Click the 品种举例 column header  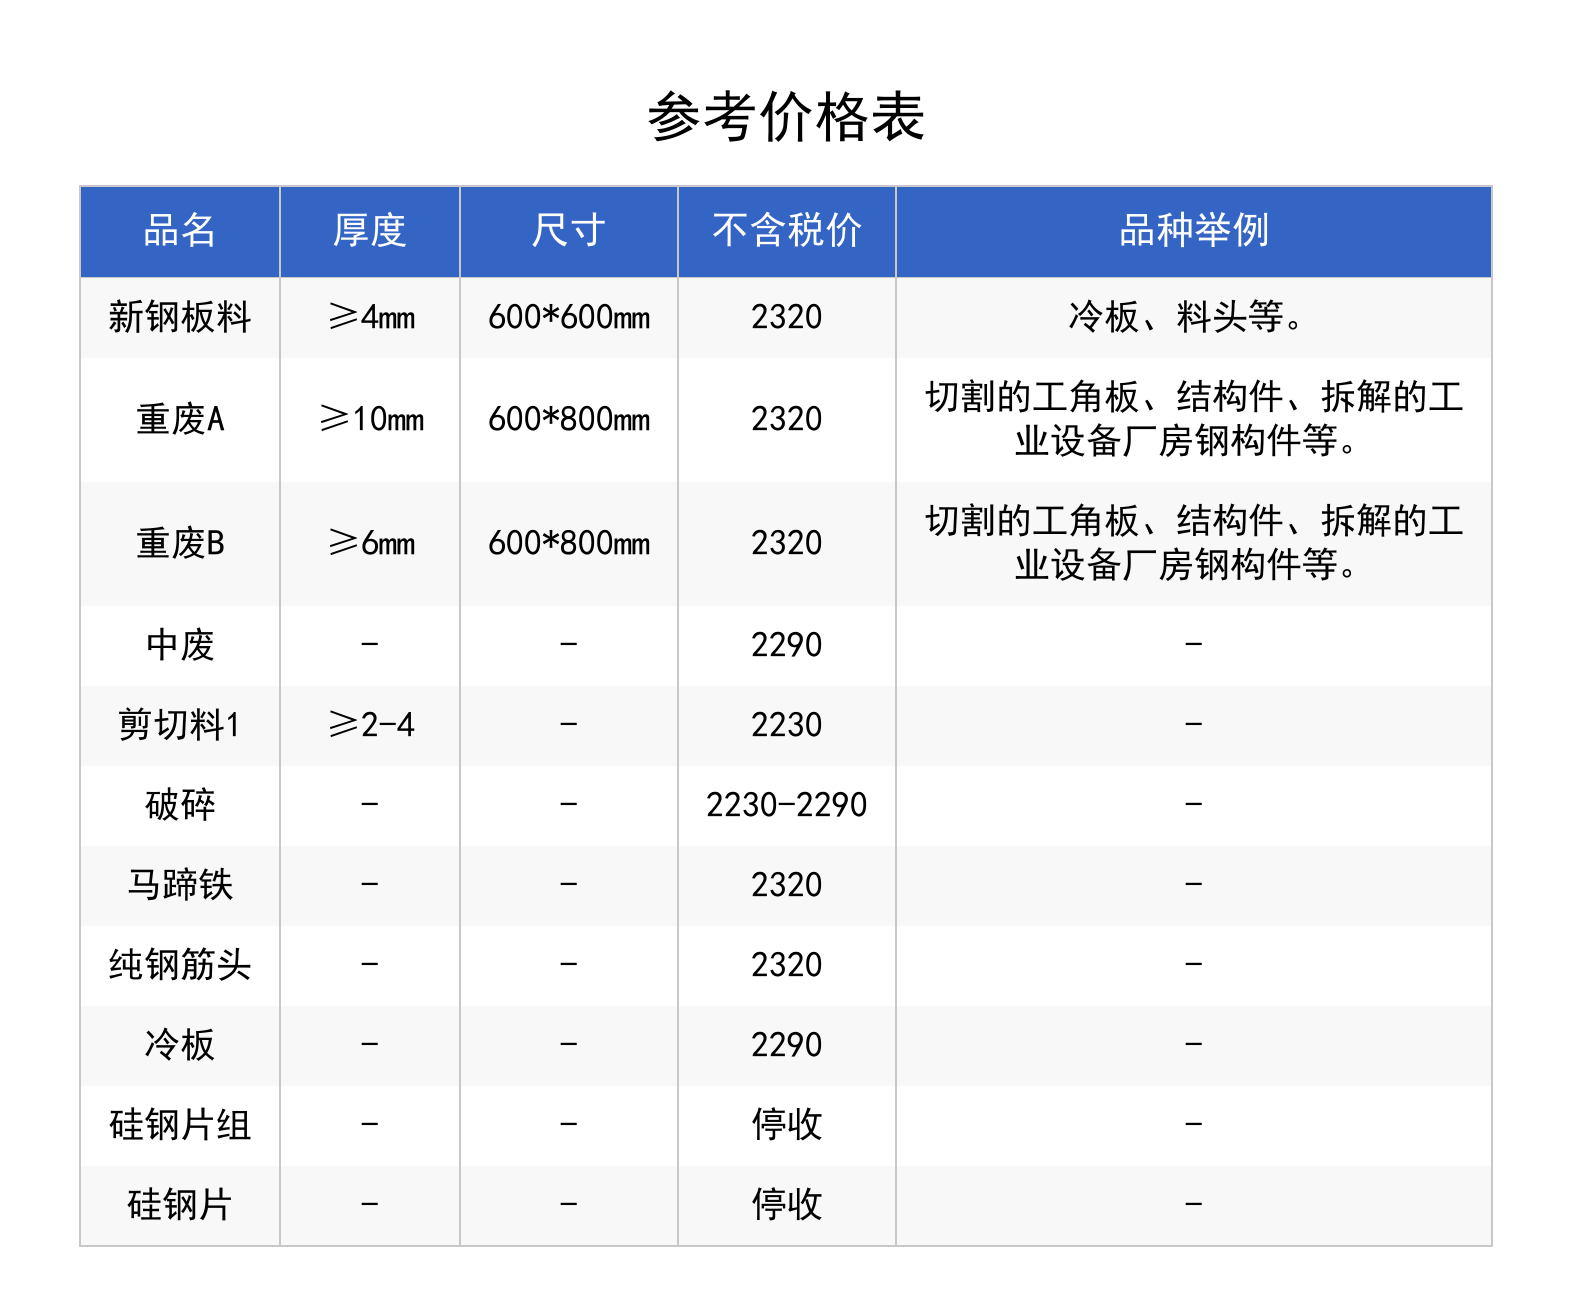click(x=1193, y=231)
